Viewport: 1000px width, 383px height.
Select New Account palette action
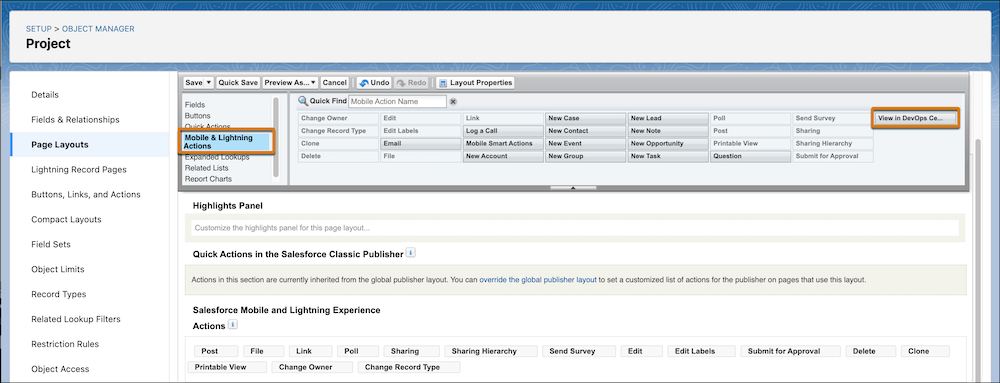click(x=503, y=156)
